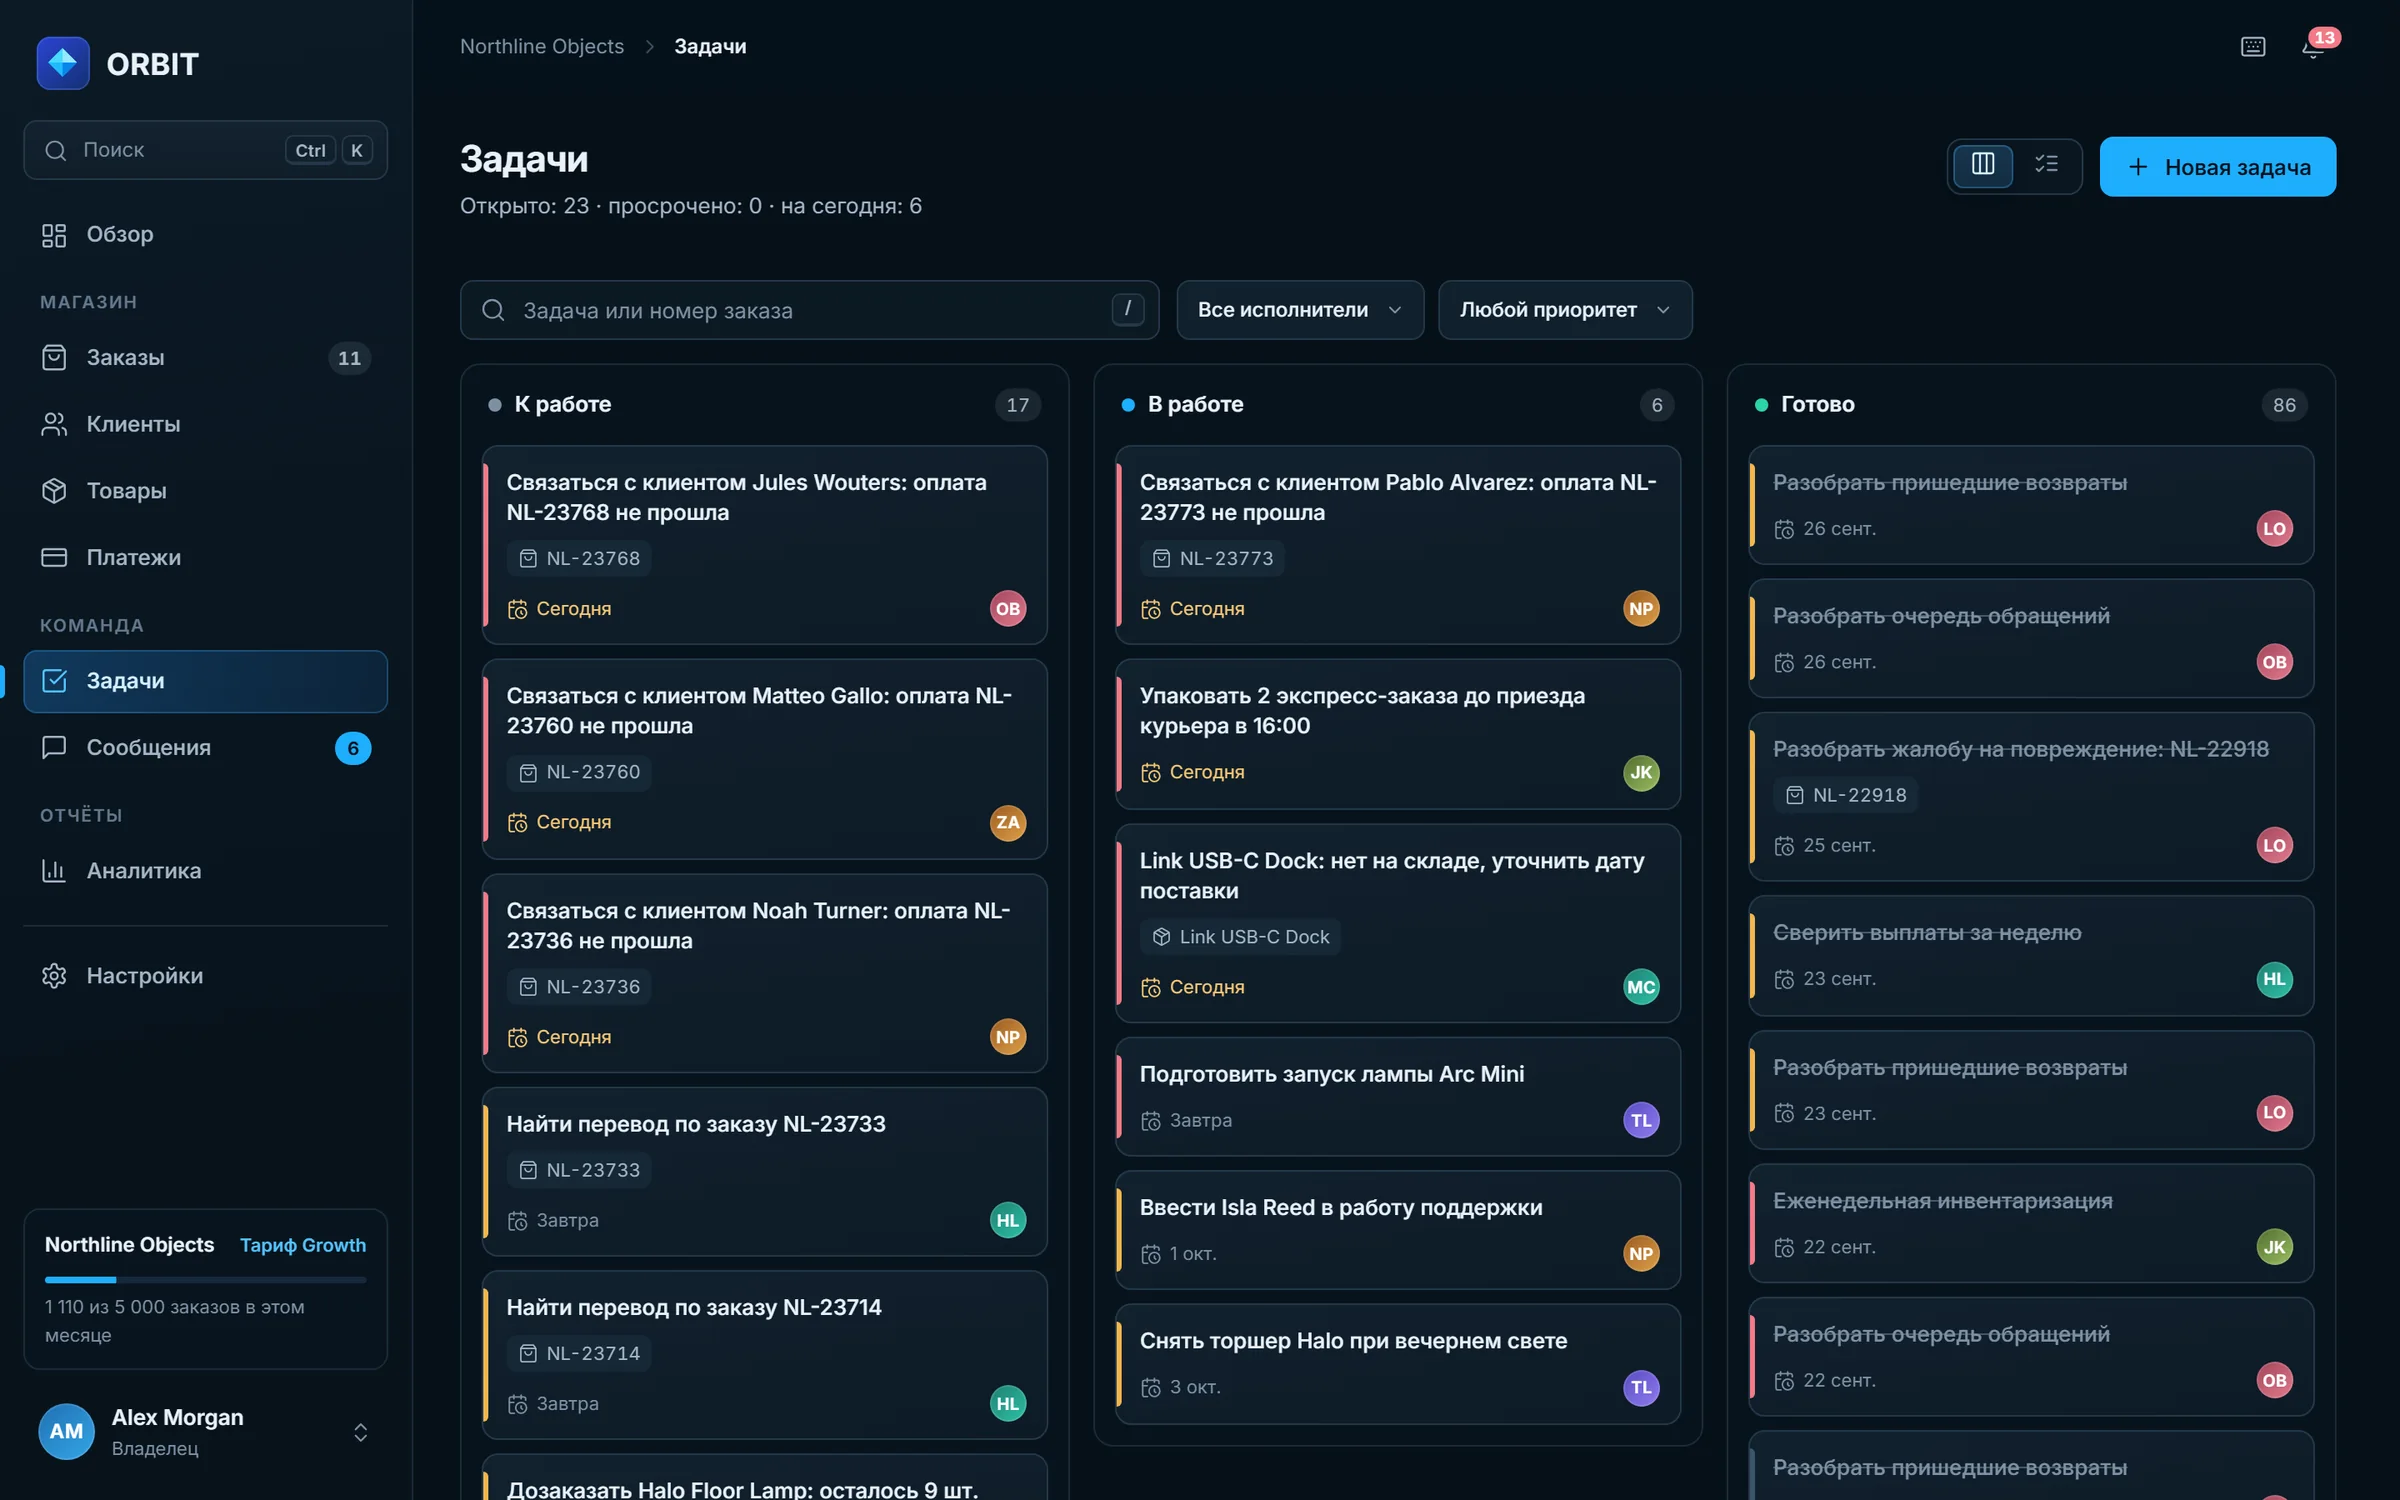Click OB avatar on Jules Wouters task
This screenshot has height=1500, width=2400.
(1007, 608)
